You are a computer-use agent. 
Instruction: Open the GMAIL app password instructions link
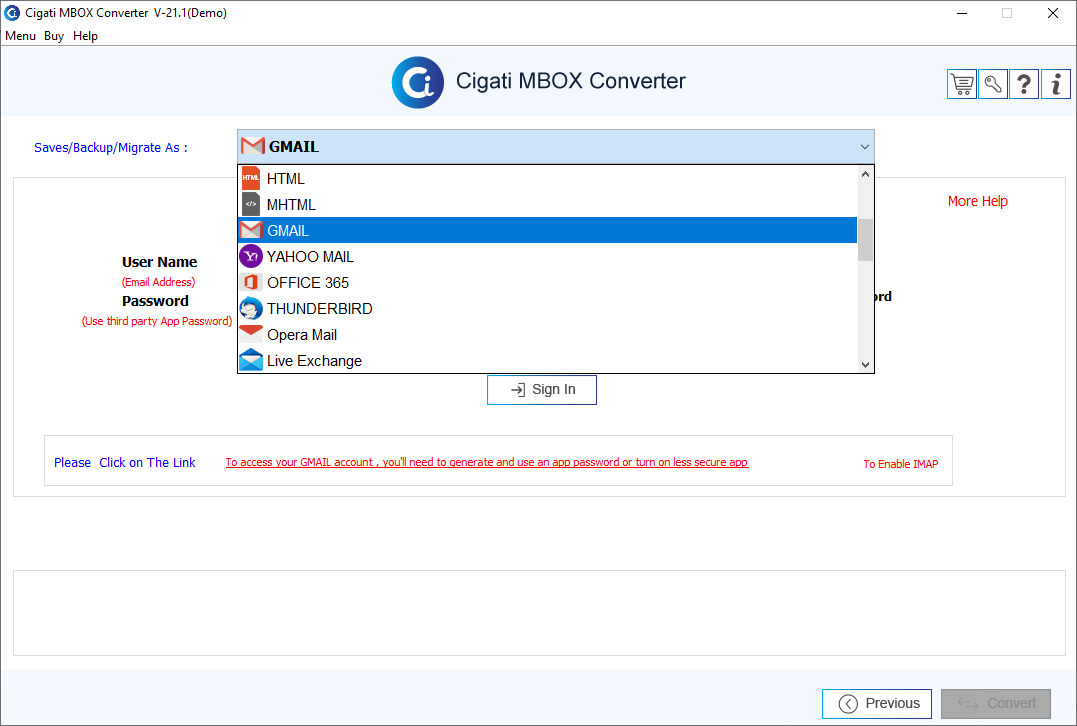487,462
